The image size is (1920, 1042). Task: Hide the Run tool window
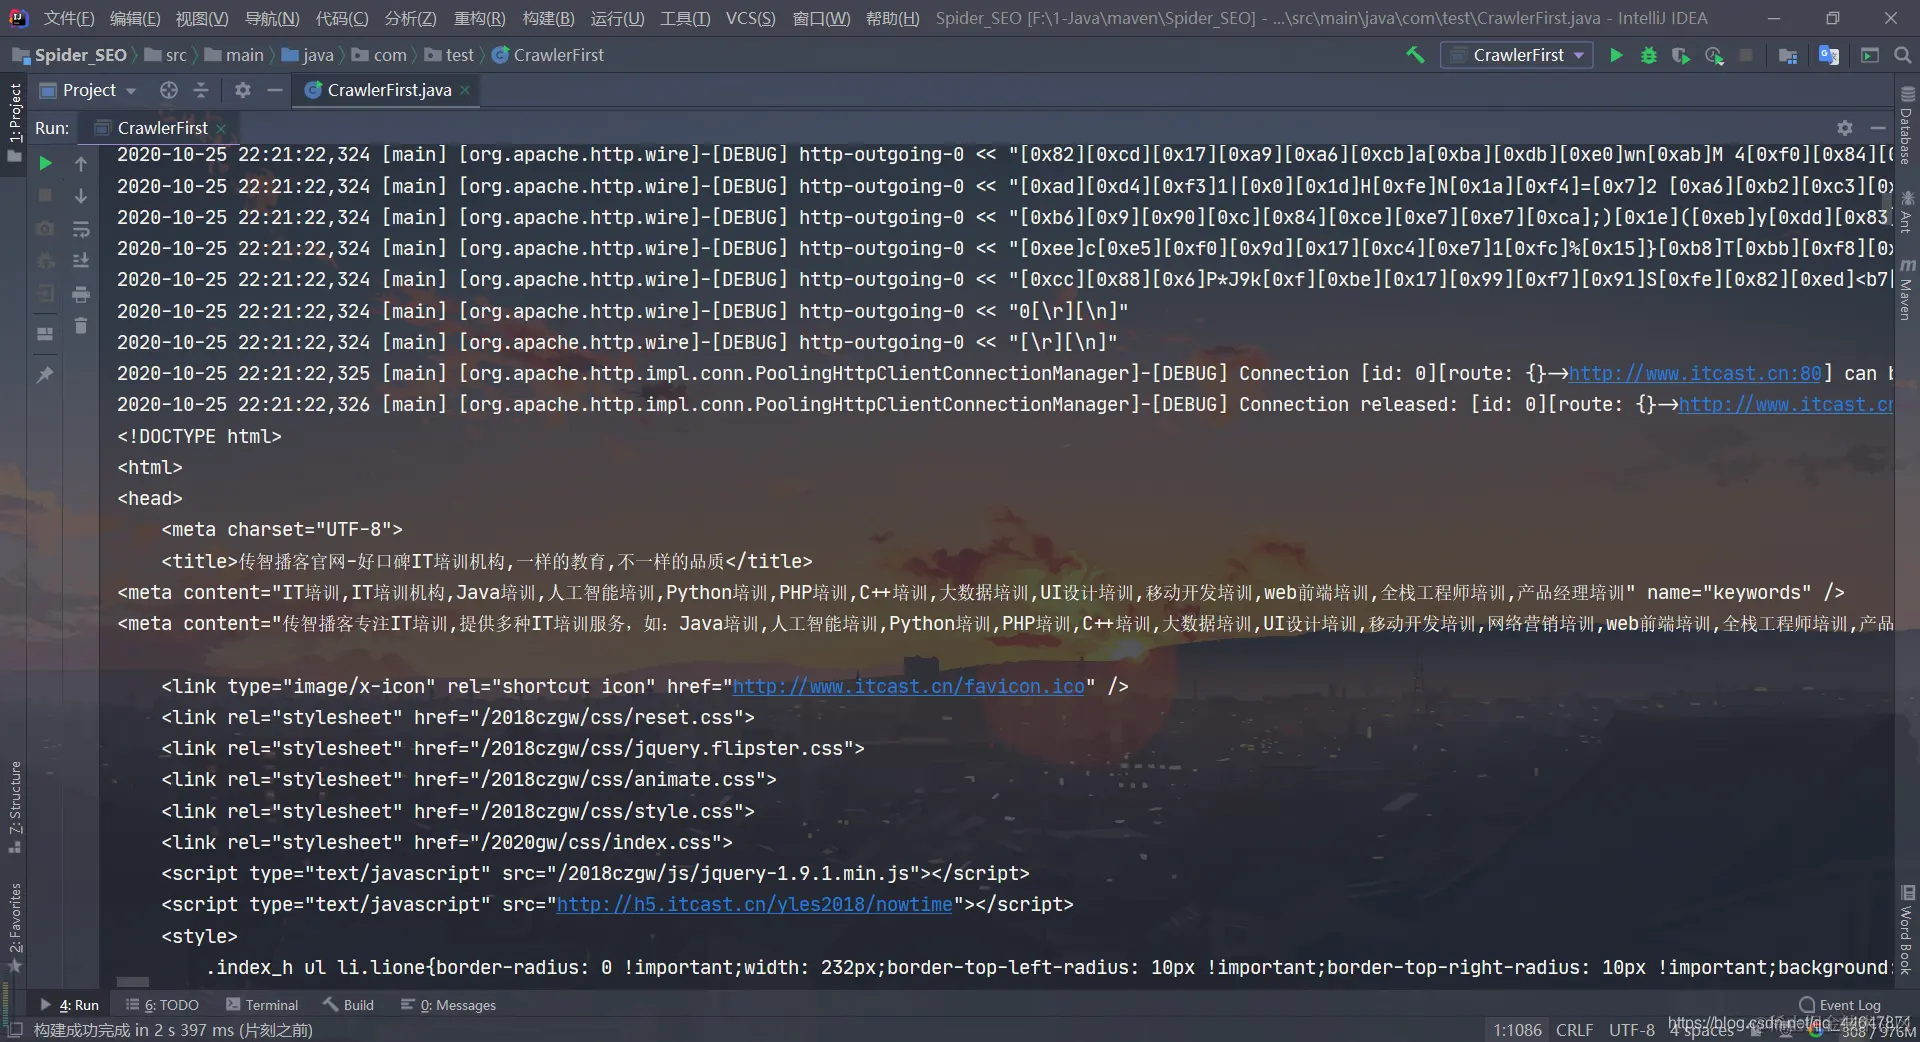(1878, 128)
